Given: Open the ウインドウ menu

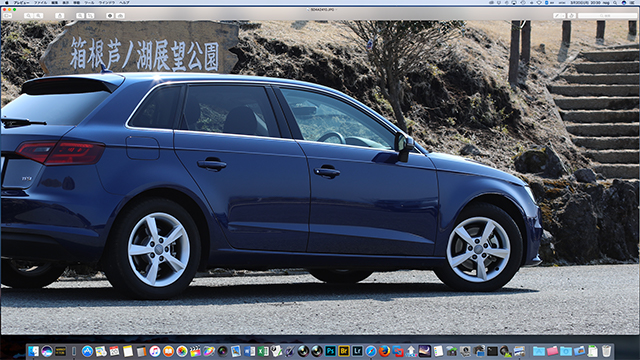Looking at the screenshot, I should click(x=107, y=2).
